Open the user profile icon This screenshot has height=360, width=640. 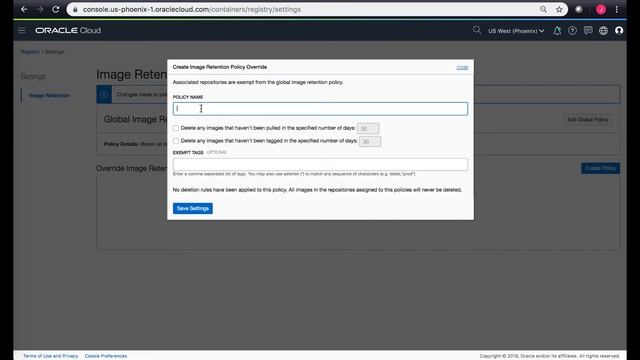coord(619,31)
